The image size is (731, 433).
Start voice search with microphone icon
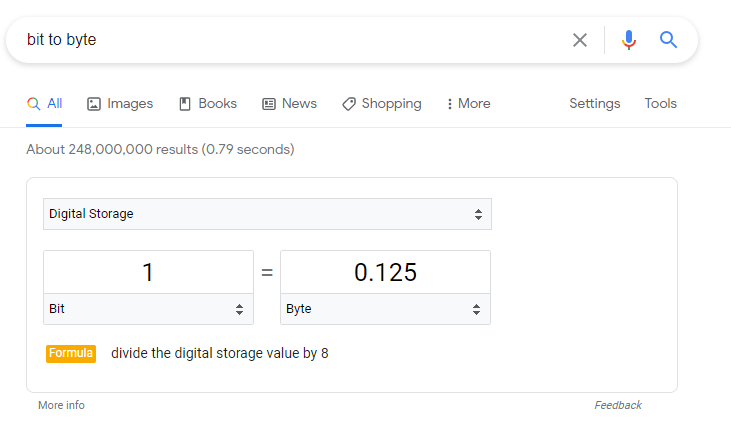click(x=628, y=40)
